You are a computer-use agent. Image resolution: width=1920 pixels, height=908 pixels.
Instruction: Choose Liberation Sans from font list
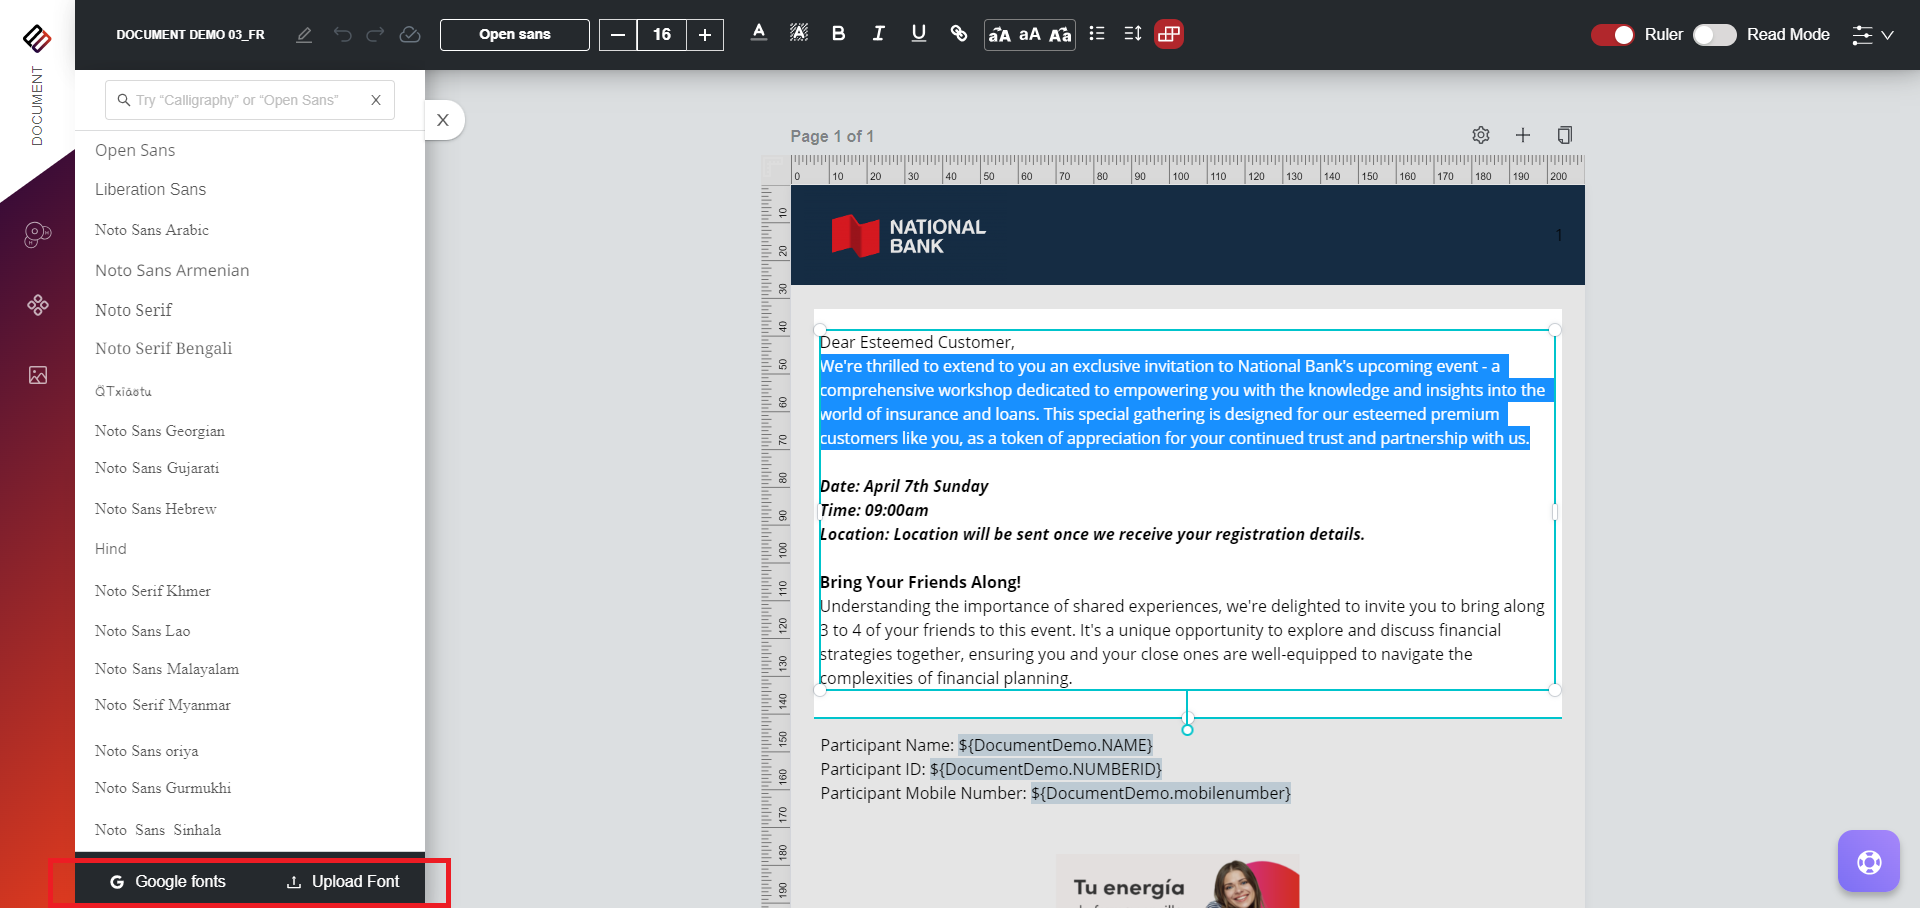(151, 190)
